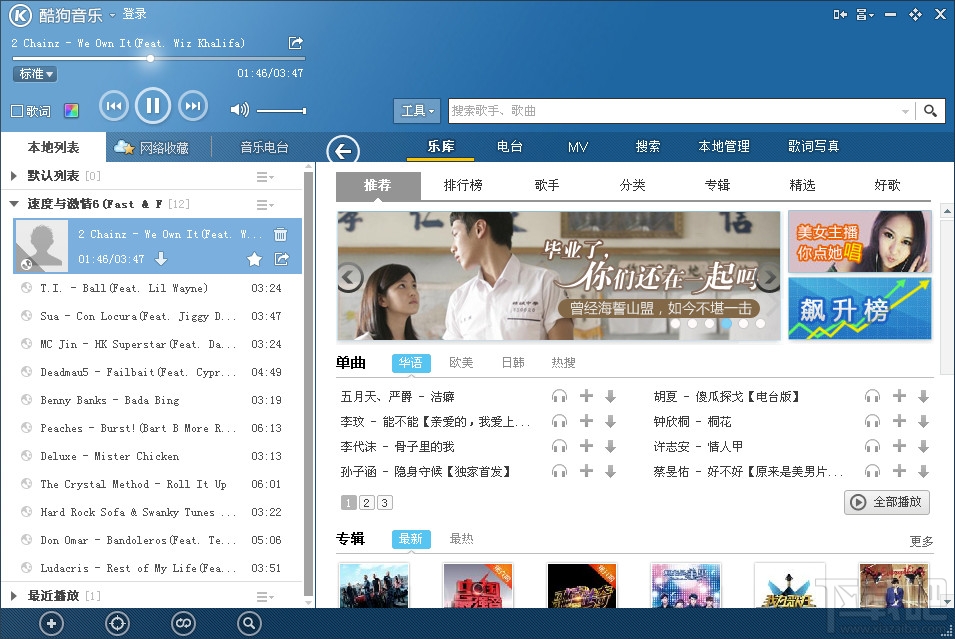Collapse the 速度与激情6 playlist
This screenshot has height=639, width=955.
(14, 204)
